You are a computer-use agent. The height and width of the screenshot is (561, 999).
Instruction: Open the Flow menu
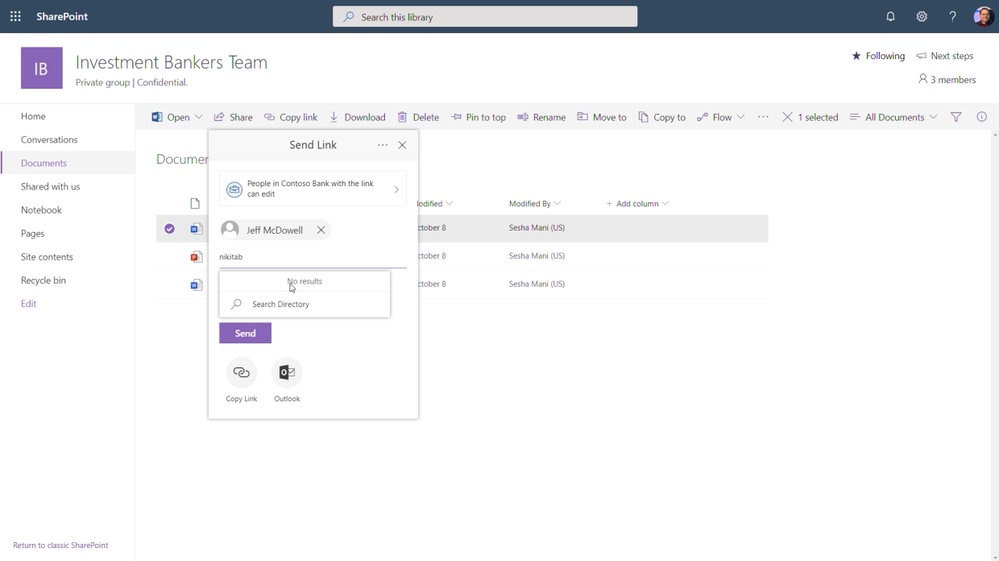[721, 117]
